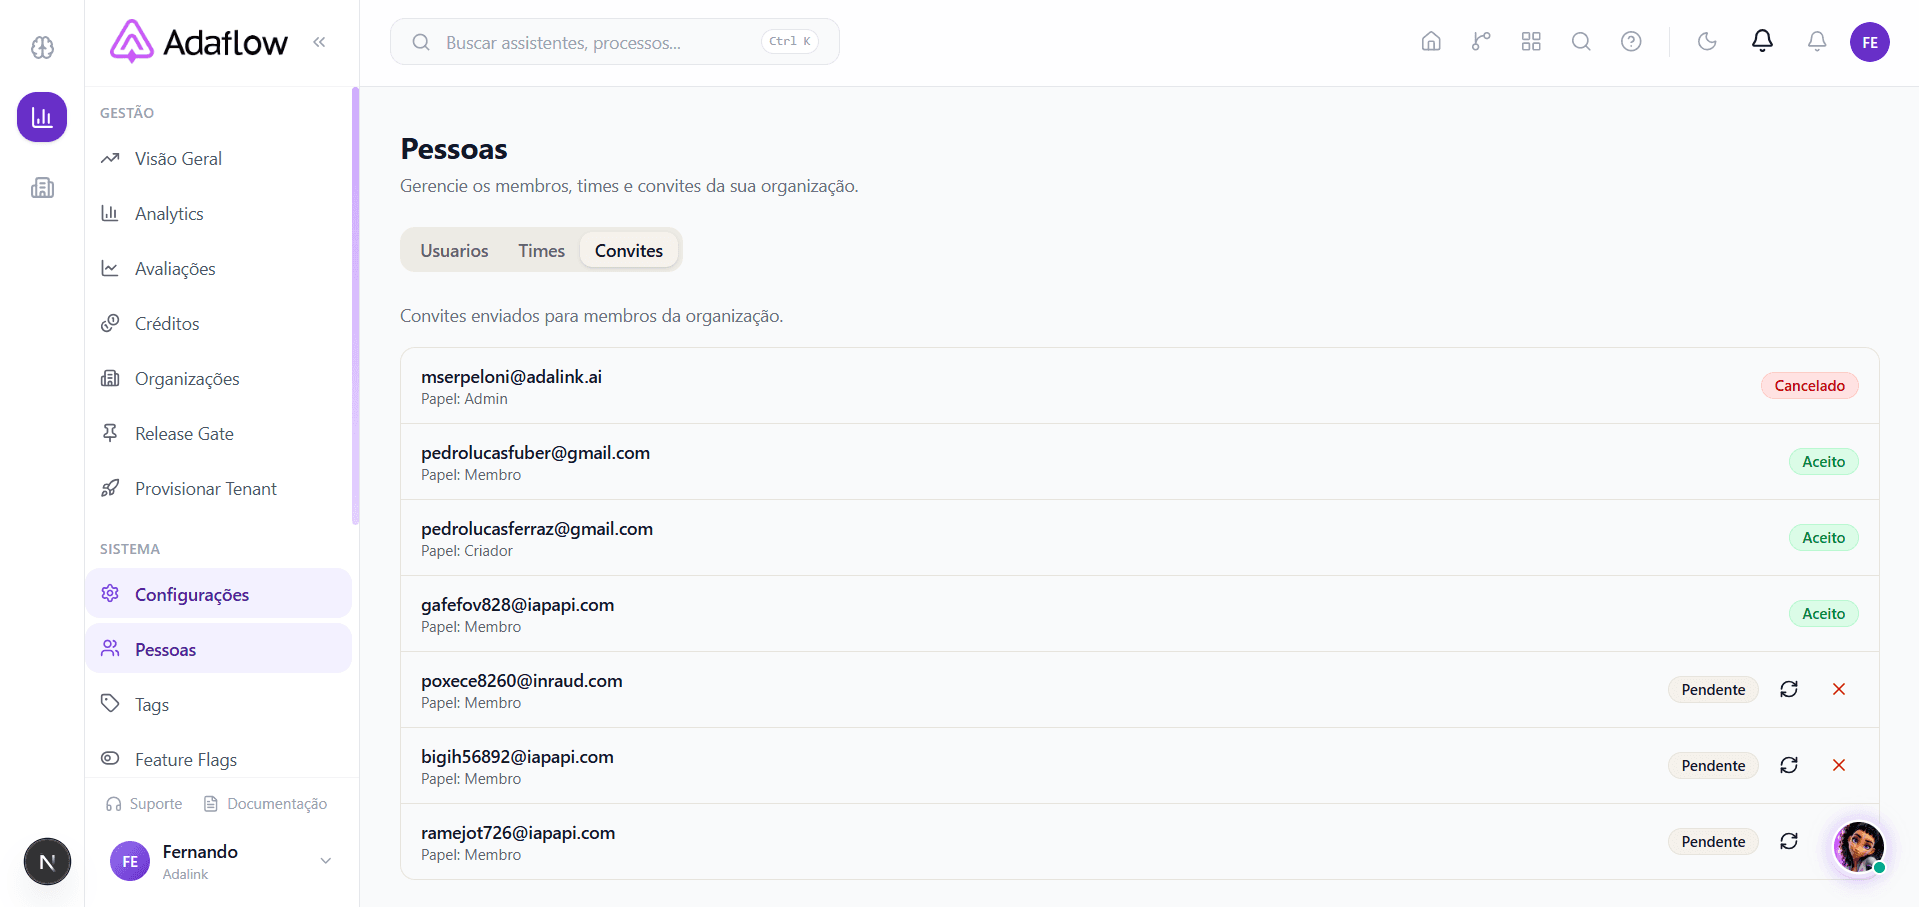This screenshot has height=907, width=1919.
Task: Resend invite to bigih56892@iapapi.com
Action: (x=1789, y=765)
